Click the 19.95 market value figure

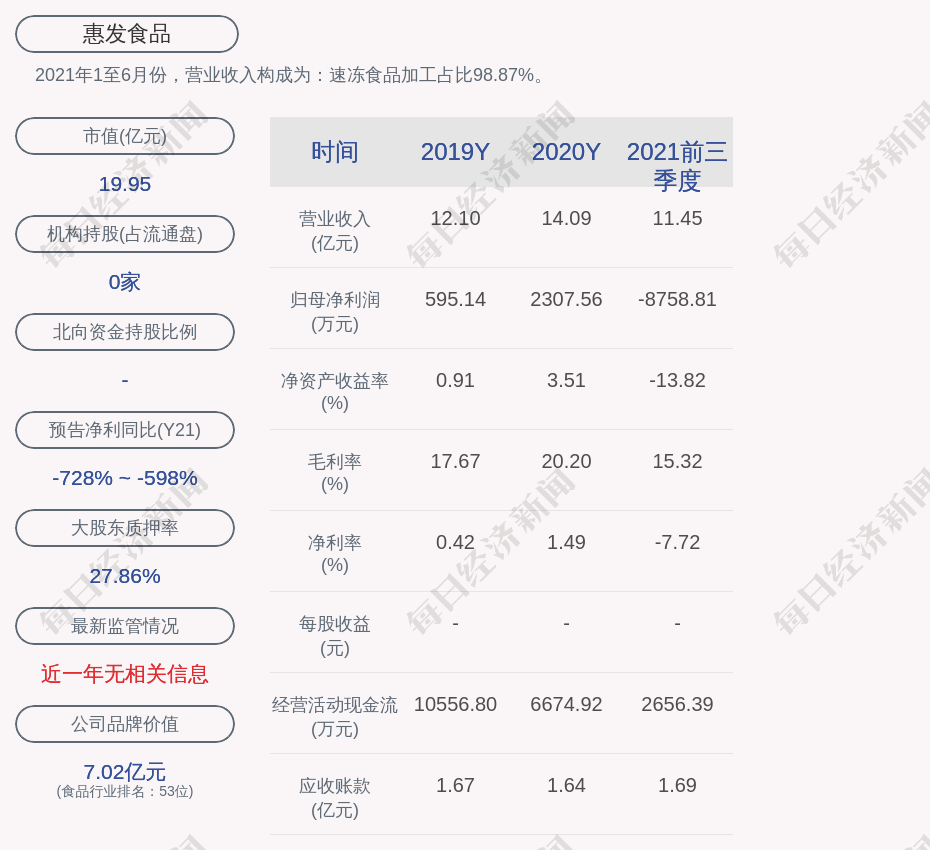point(125,184)
